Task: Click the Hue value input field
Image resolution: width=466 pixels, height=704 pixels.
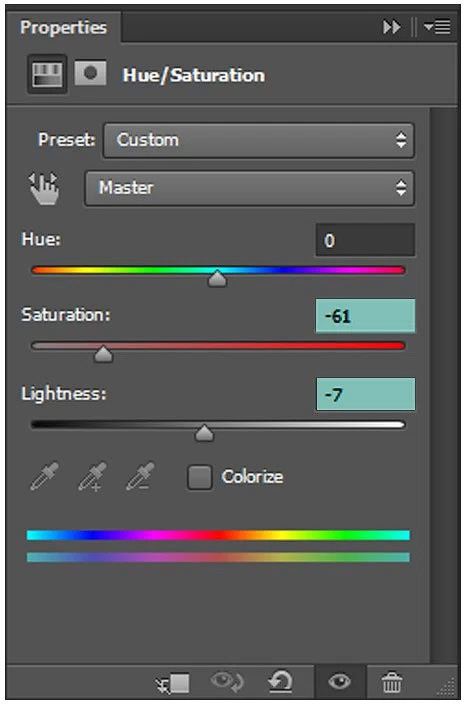Action: pos(365,240)
